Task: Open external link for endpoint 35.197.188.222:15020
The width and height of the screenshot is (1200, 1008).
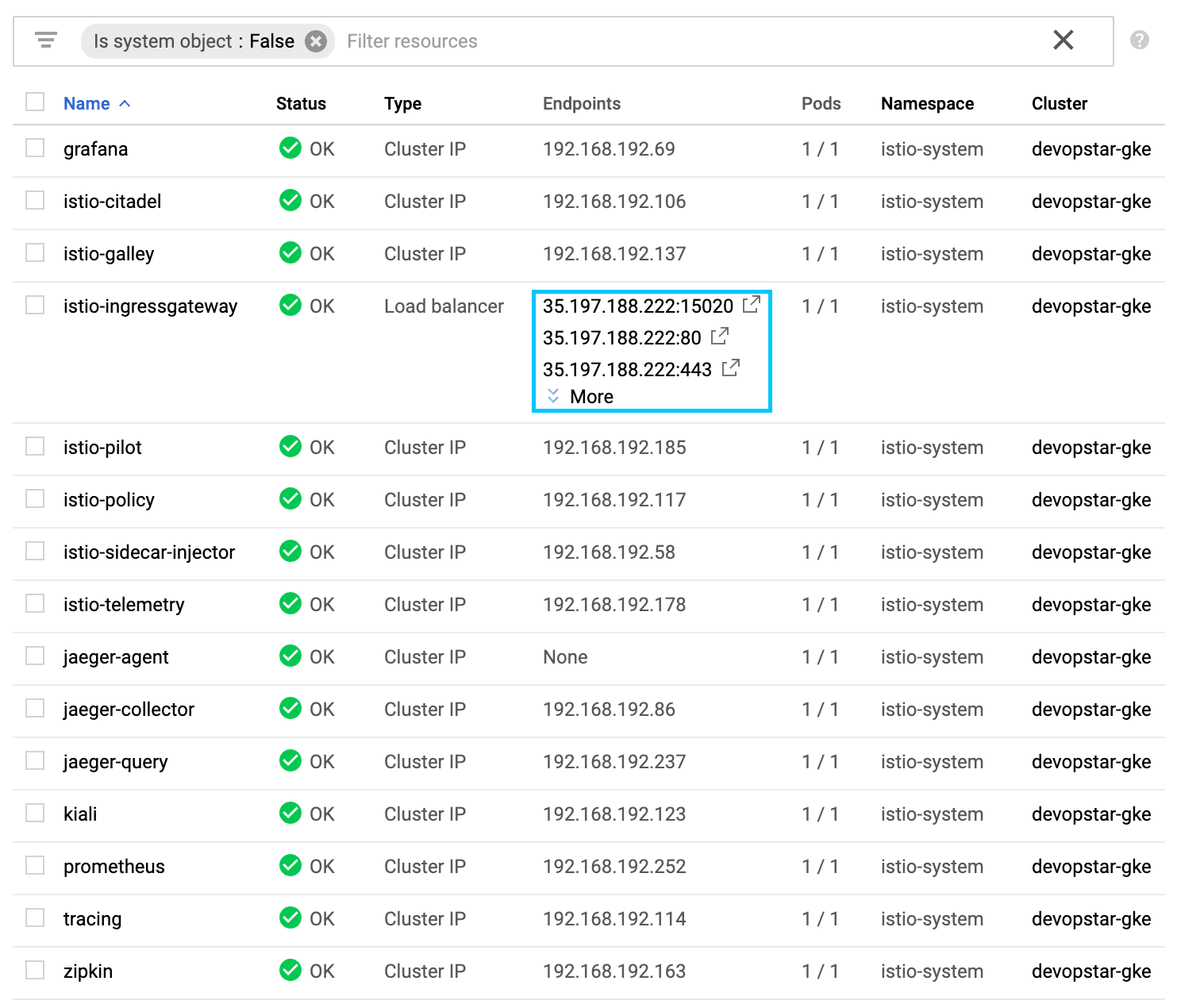Action: click(751, 305)
